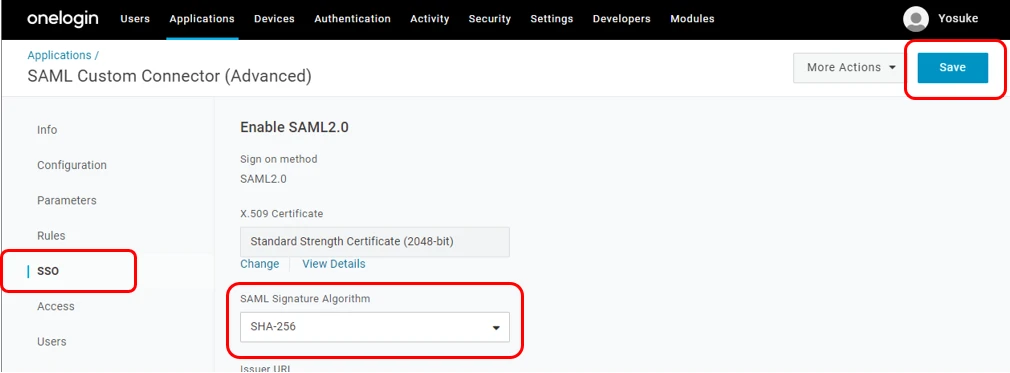Open the SAML Signature Algorithm dropdown
Screen dimensions: 1010x373
[375, 327]
